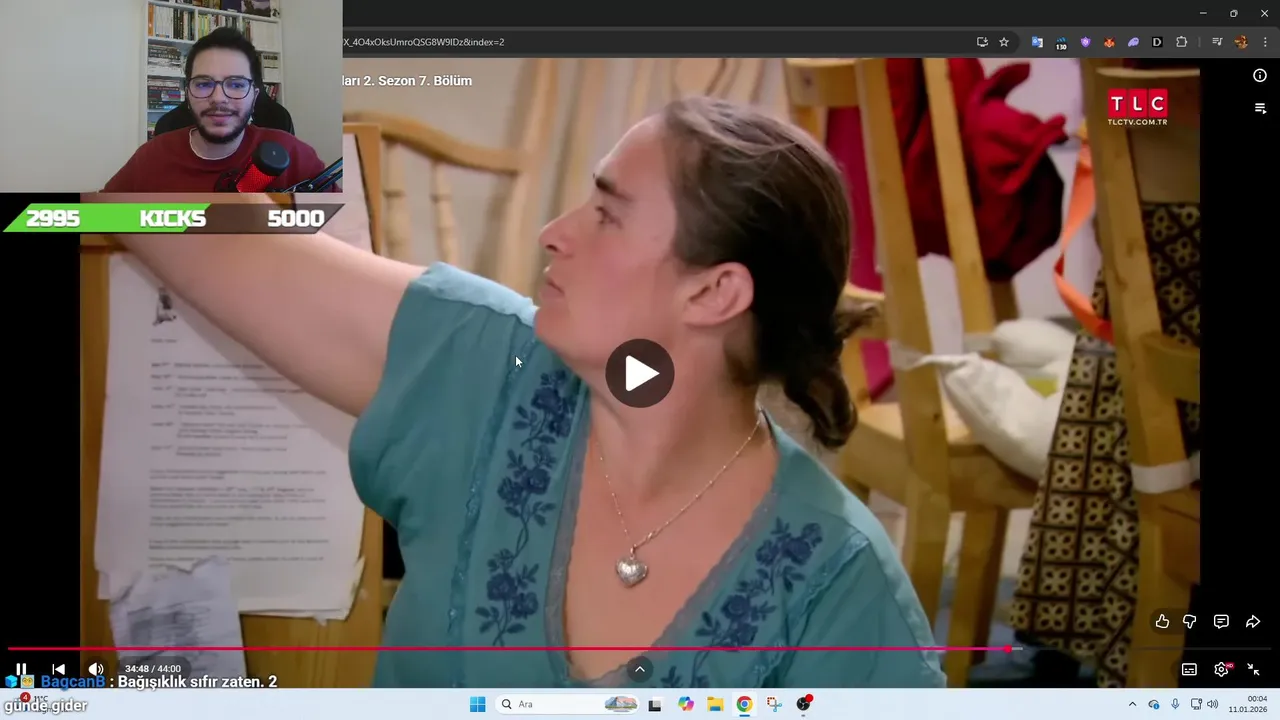This screenshot has width=1280, height=720.
Task: Open Chrome three-dot menu
Action: [x=1265, y=42]
